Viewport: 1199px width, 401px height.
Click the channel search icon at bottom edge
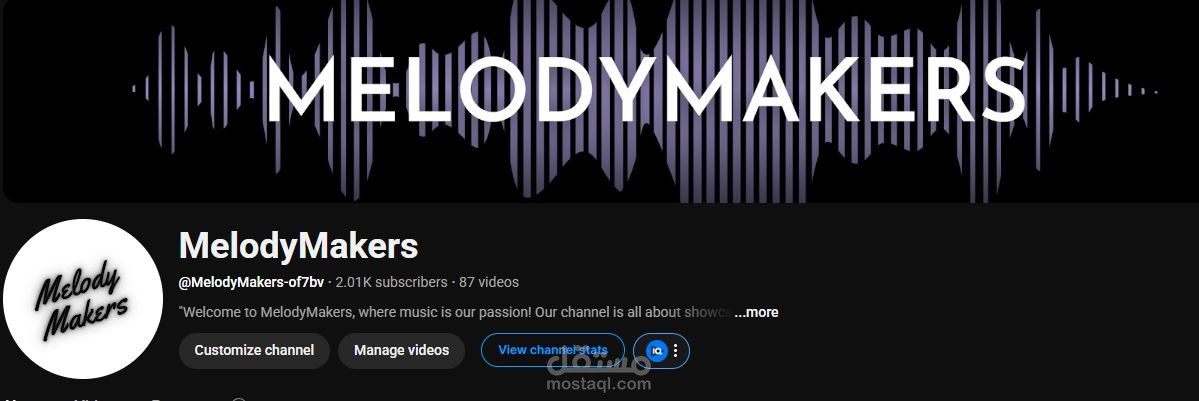click(x=239, y=399)
